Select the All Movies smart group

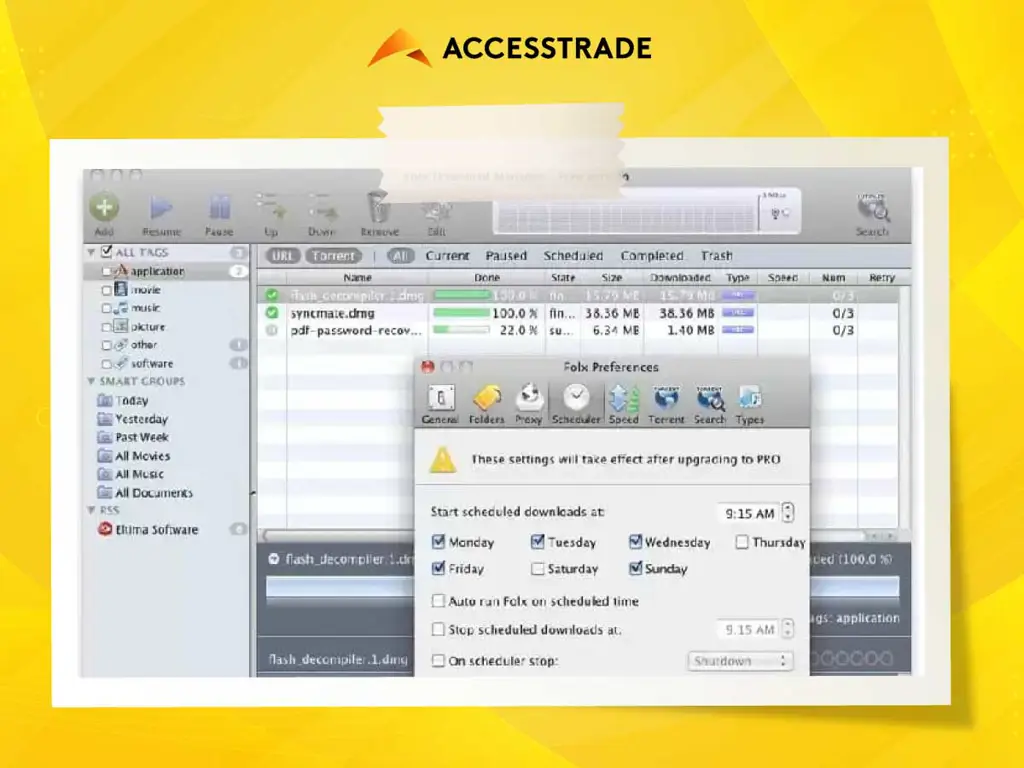pyautogui.click(x=133, y=456)
